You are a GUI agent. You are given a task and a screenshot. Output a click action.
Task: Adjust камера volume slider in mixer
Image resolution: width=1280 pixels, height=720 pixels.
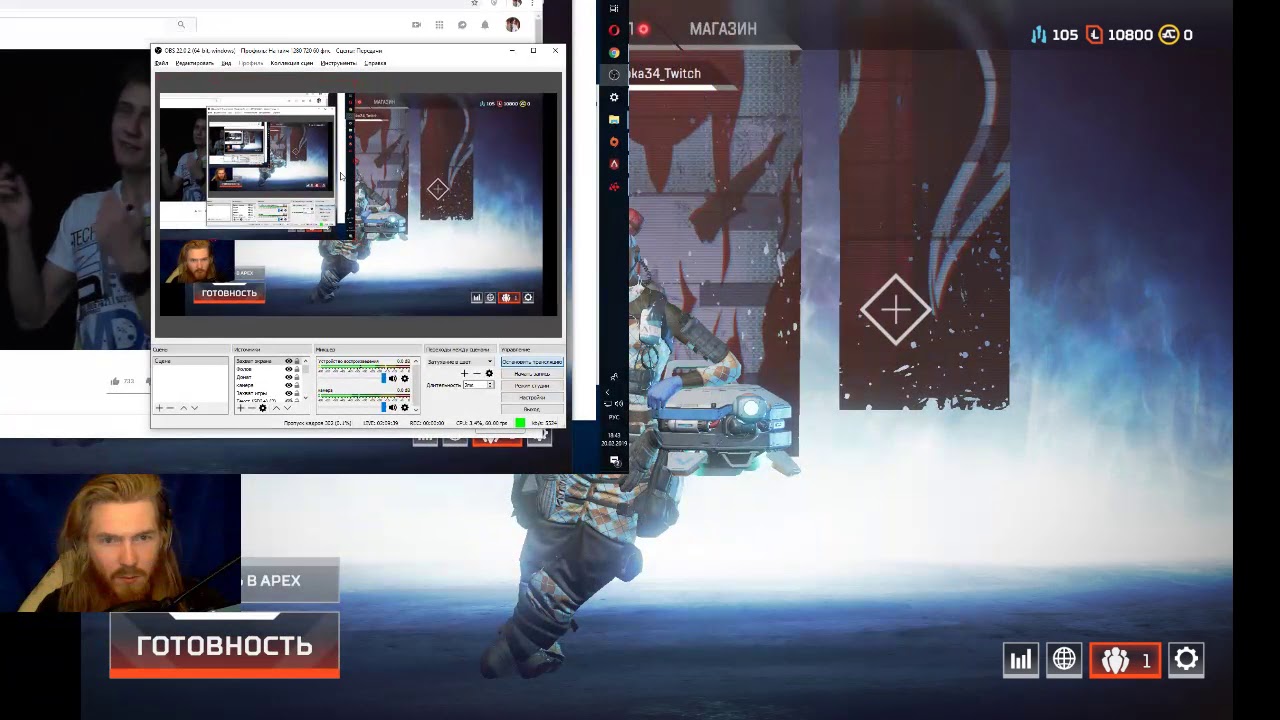pyautogui.click(x=352, y=407)
